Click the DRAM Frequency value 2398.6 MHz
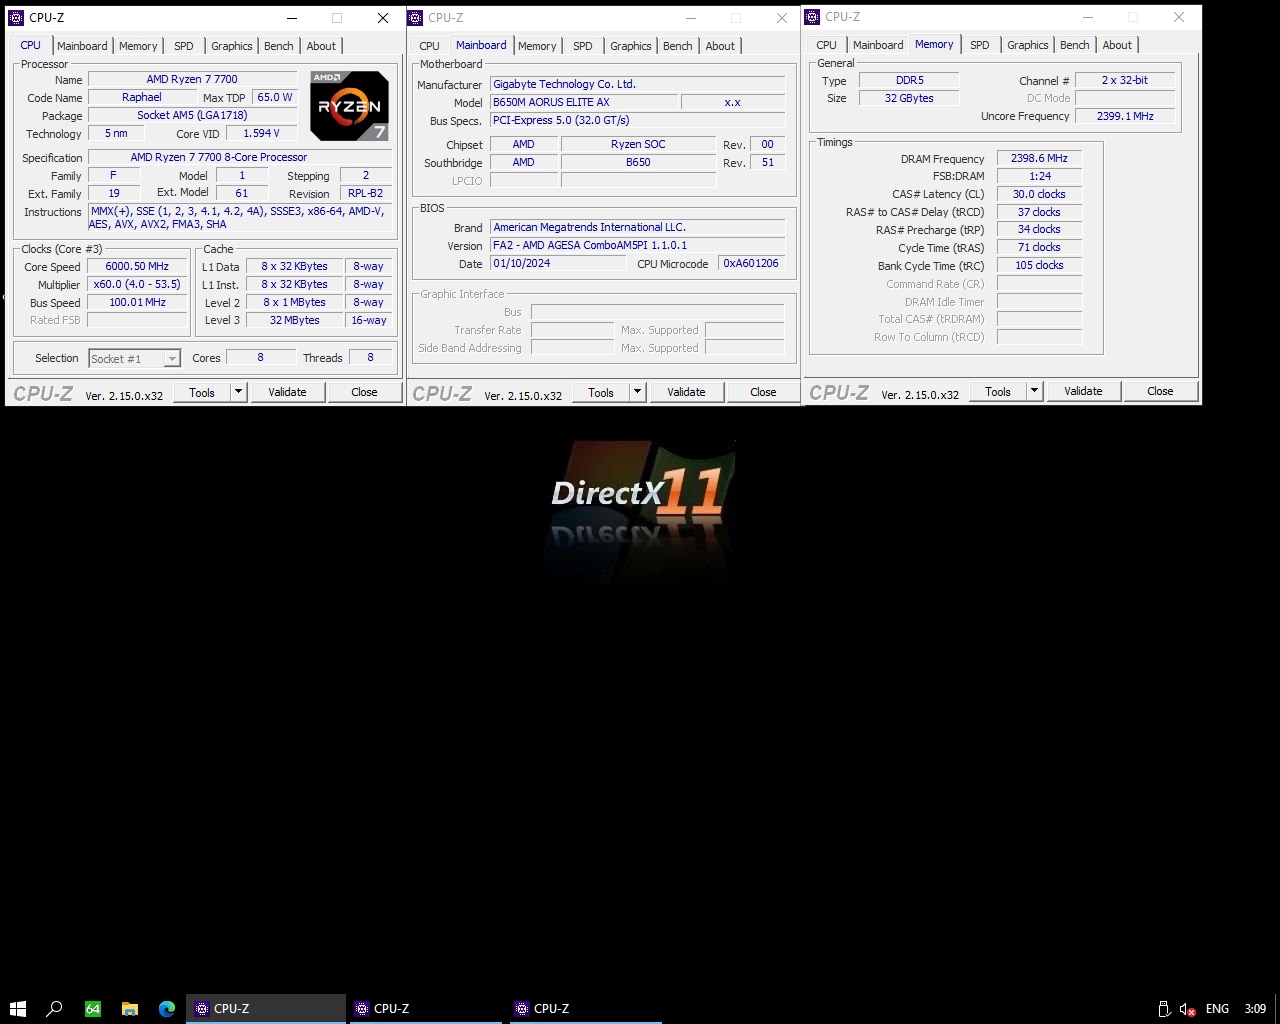1280x1024 pixels. pyautogui.click(x=1039, y=158)
